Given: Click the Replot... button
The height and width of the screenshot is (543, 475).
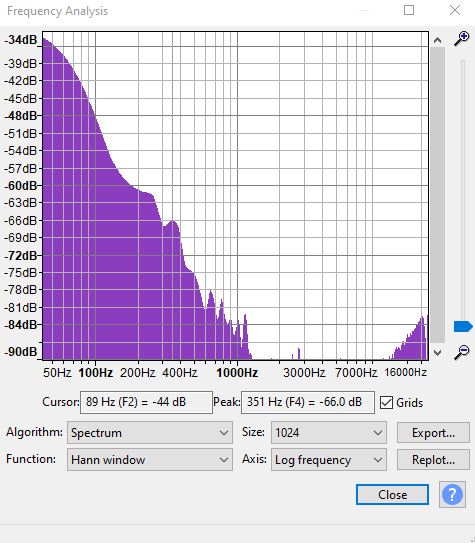Looking at the screenshot, I should 433,460.
